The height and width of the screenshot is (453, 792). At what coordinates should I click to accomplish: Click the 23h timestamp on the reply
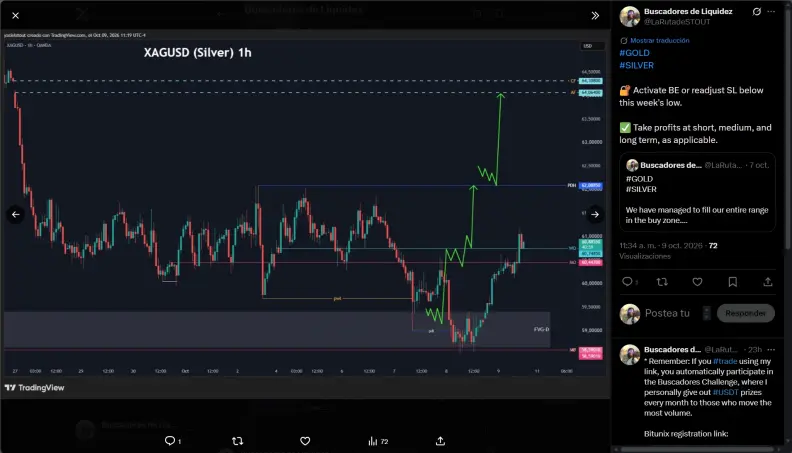(x=755, y=349)
